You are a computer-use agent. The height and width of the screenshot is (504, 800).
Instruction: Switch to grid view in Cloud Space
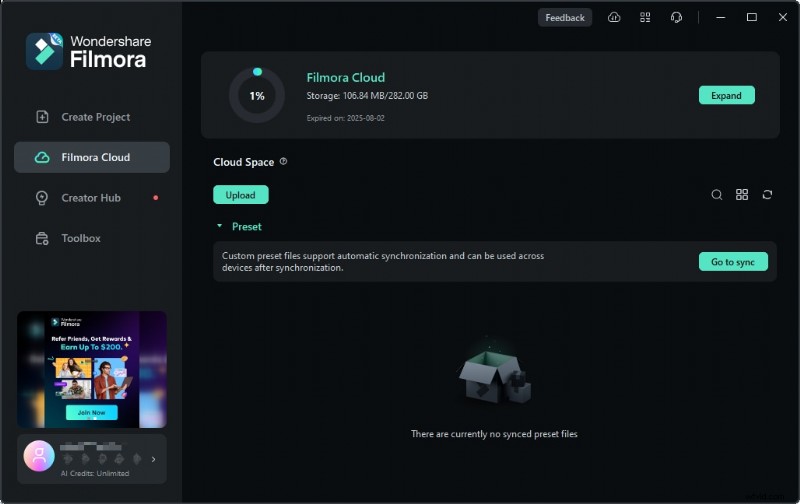[742, 195]
